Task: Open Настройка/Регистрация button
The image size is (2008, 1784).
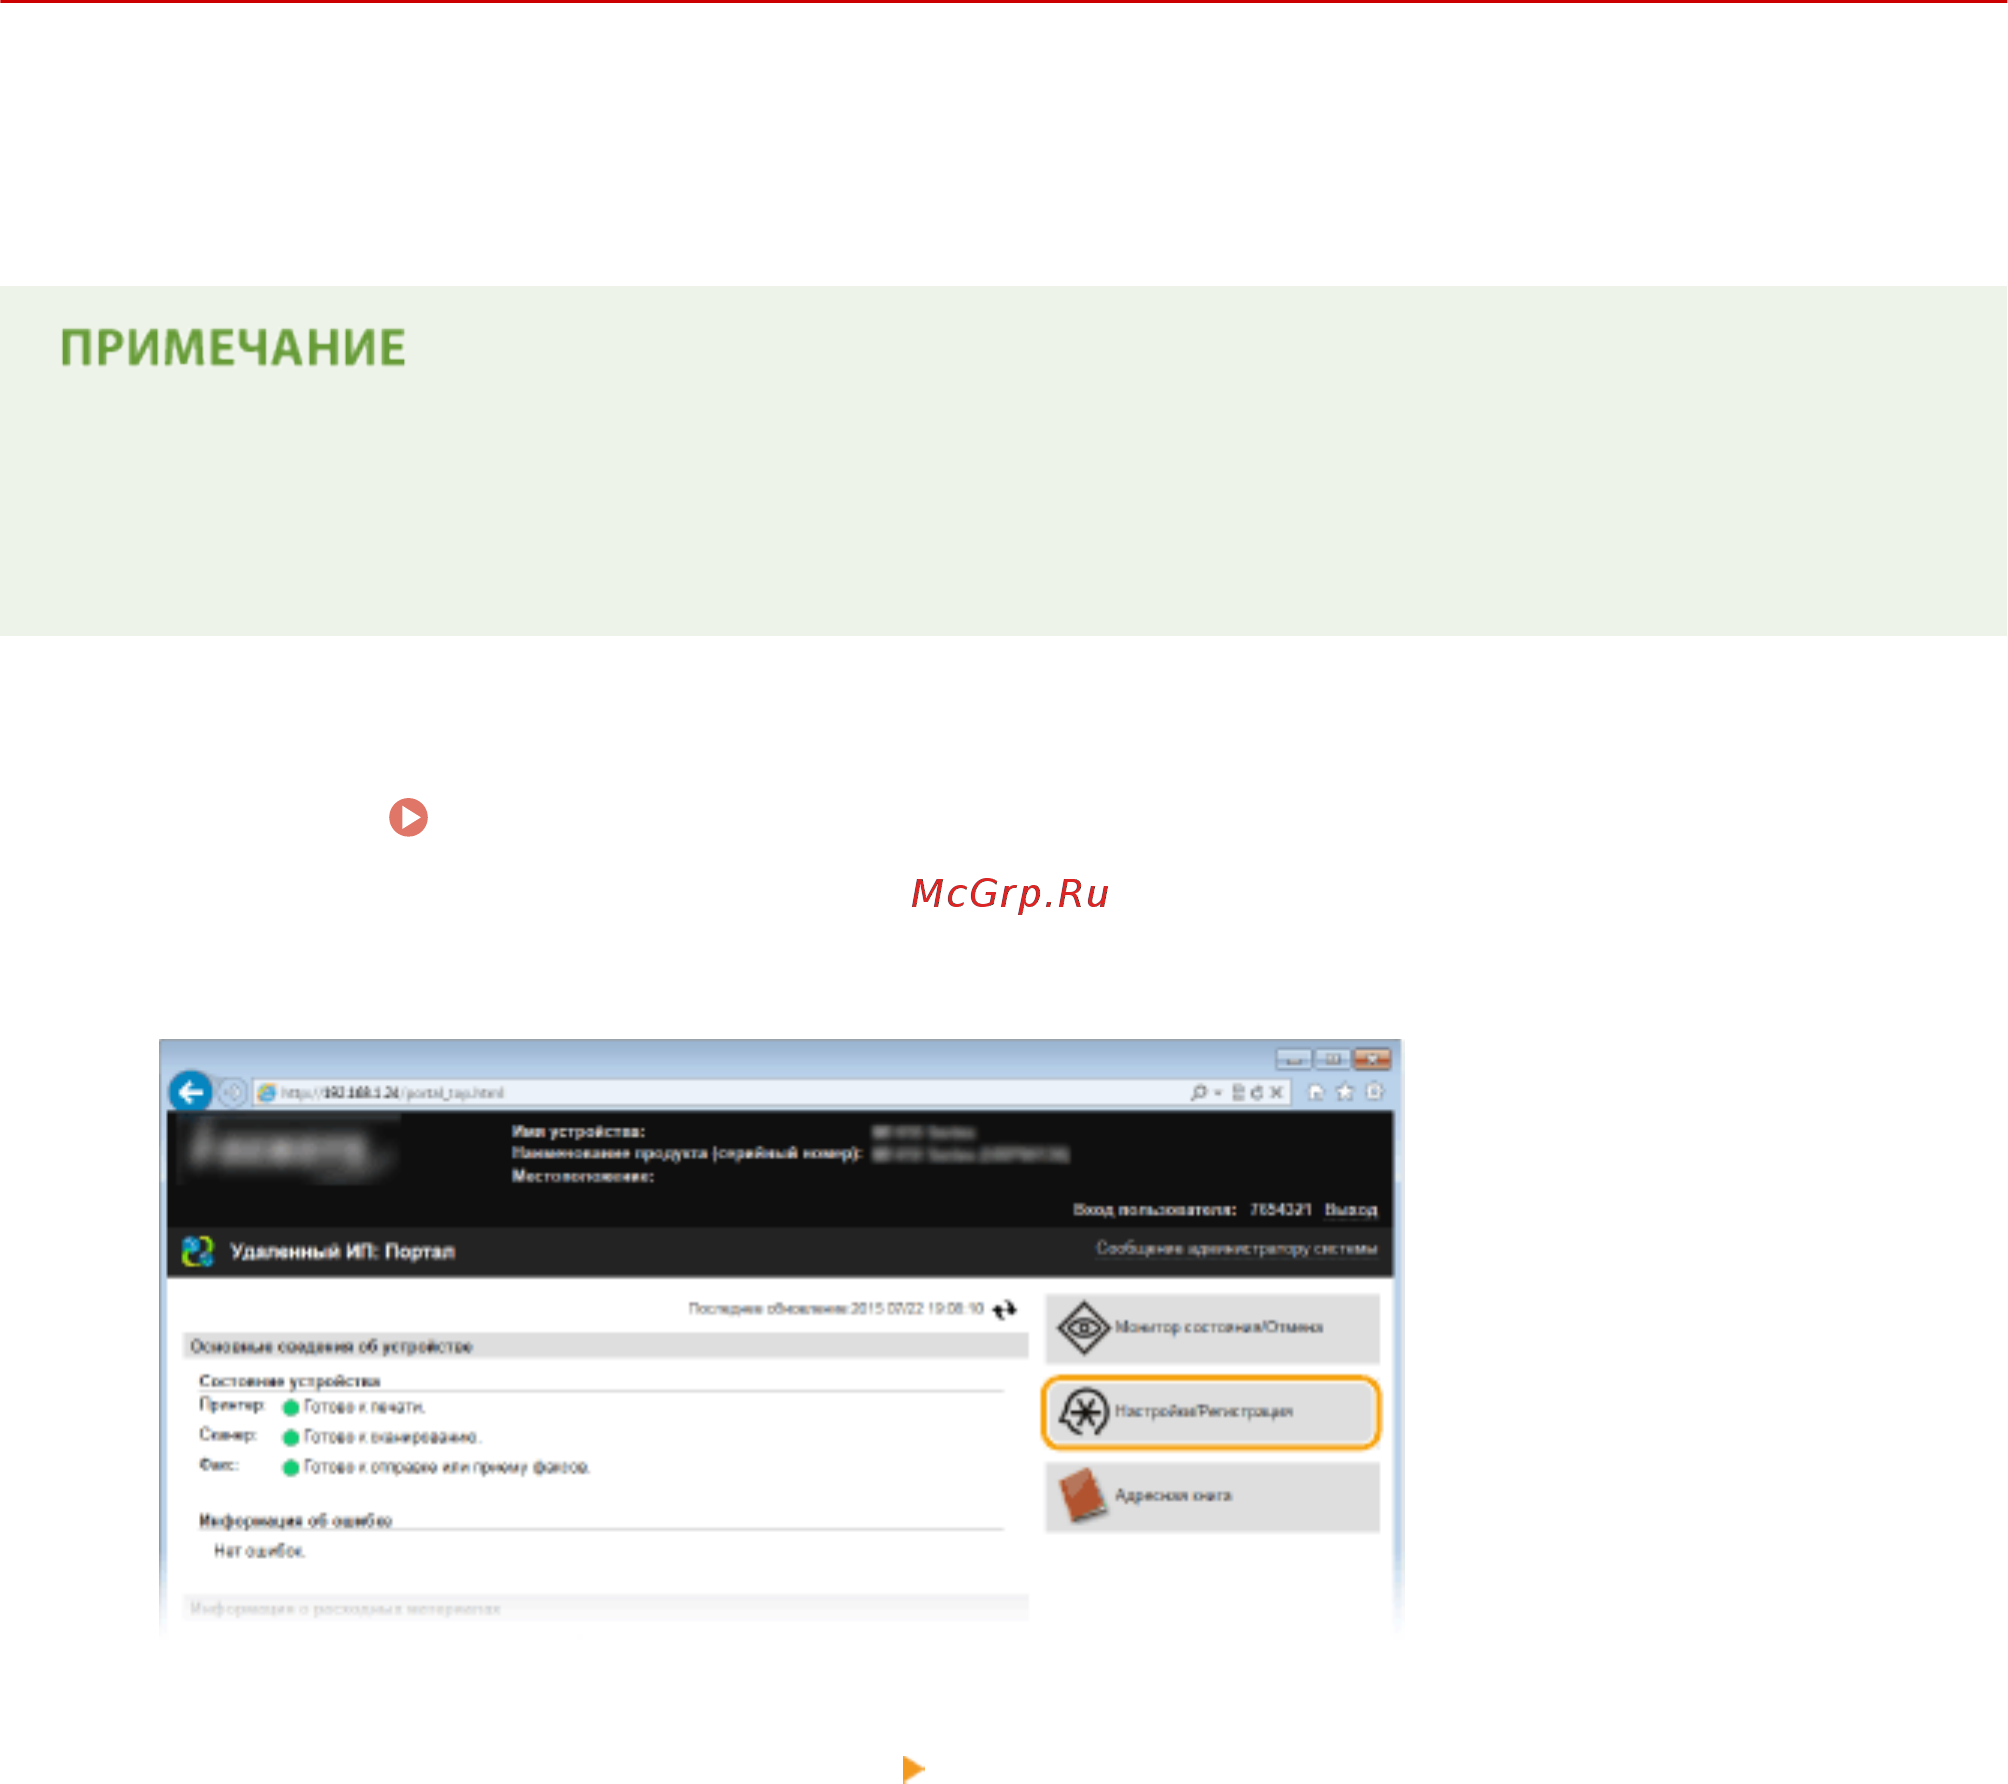Action: point(1212,1412)
